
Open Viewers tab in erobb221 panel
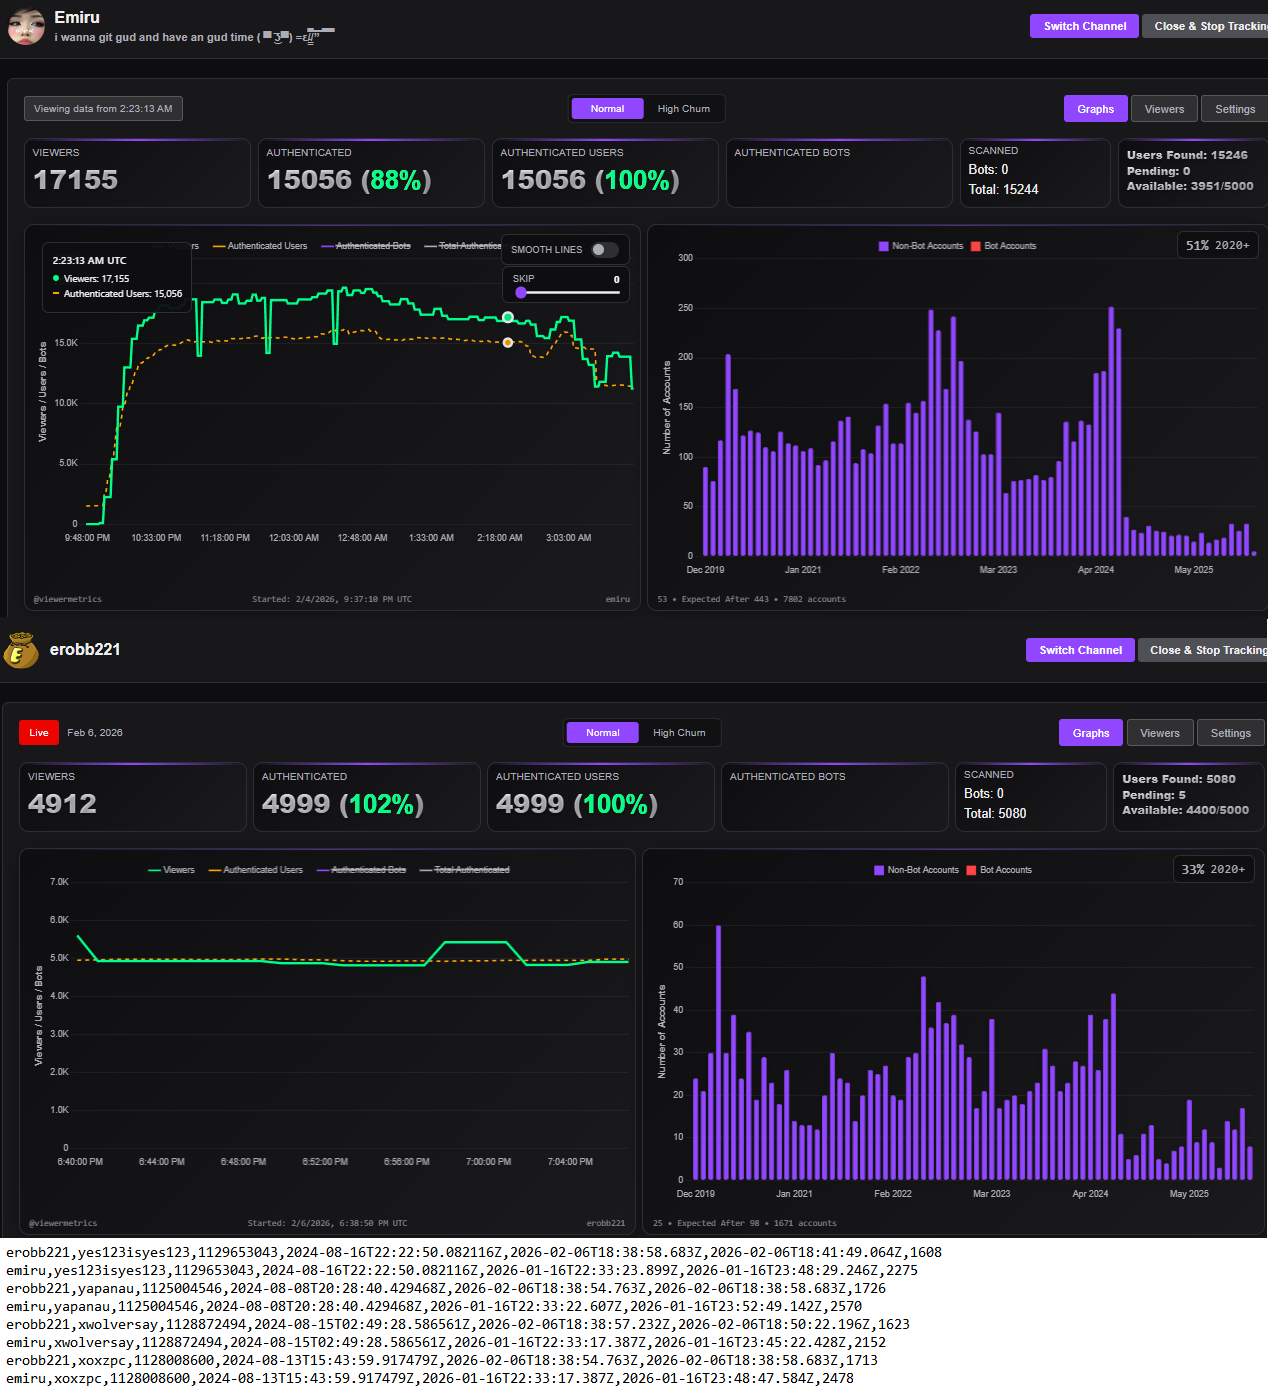coord(1160,733)
